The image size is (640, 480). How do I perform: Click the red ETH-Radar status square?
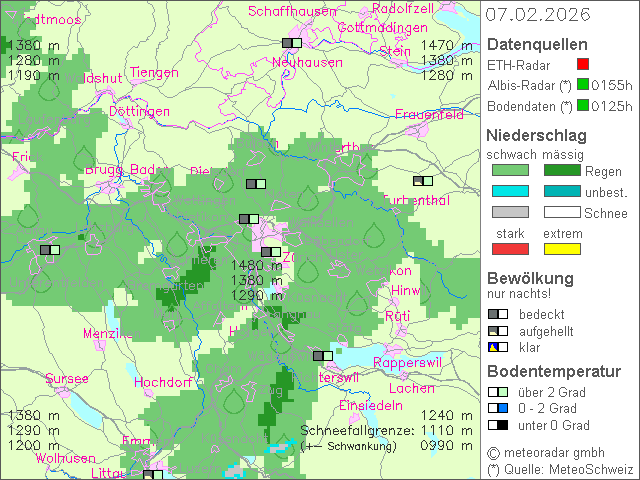tap(568, 65)
